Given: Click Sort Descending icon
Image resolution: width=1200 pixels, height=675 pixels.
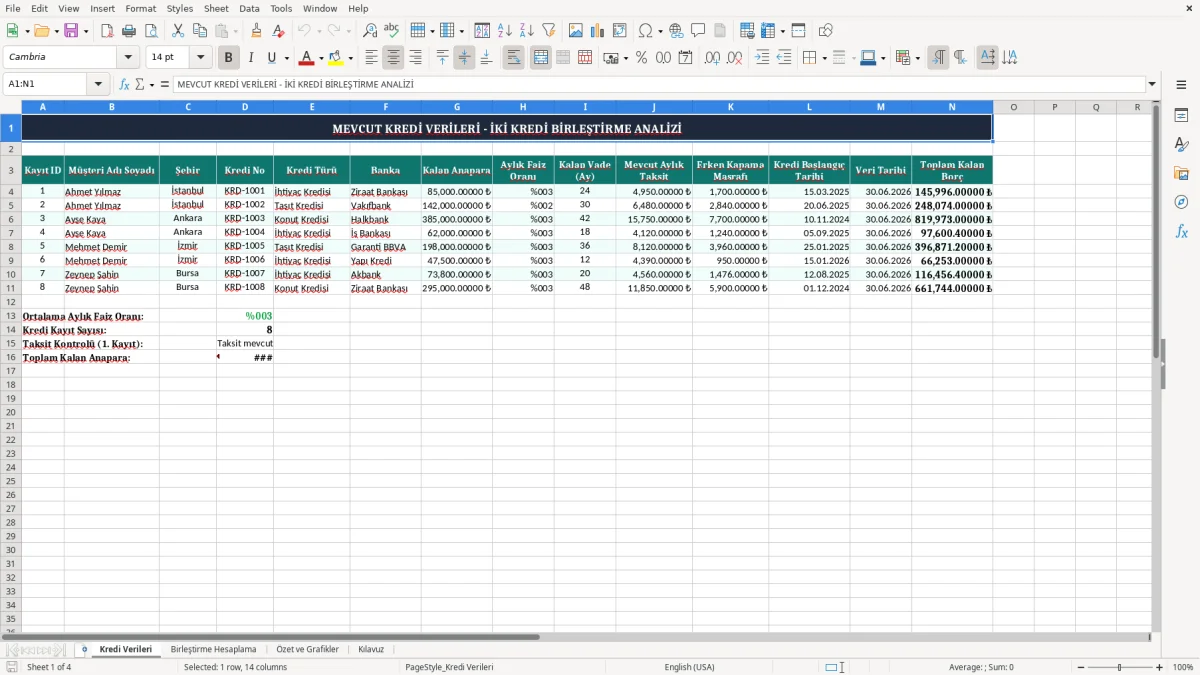Looking at the screenshot, I should pos(526,31).
